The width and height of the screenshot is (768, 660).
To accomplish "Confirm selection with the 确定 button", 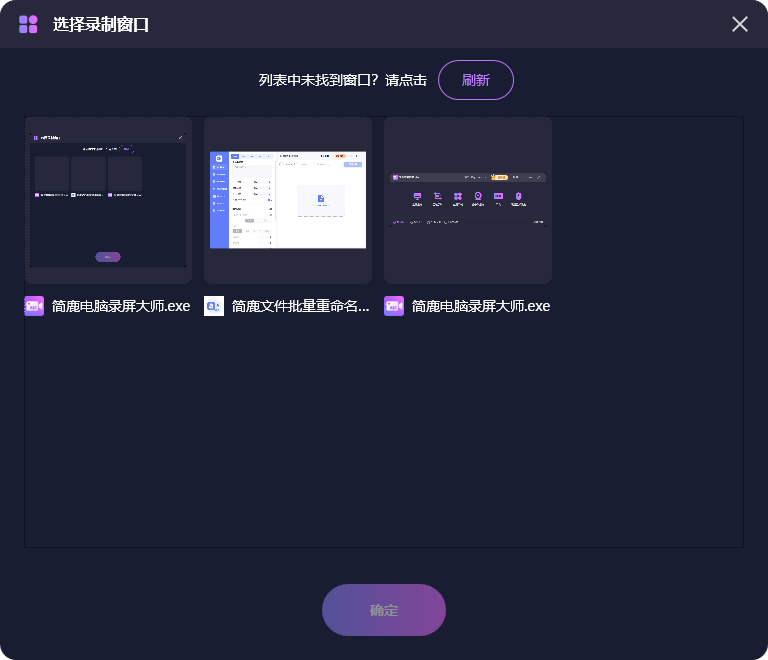I will coord(384,610).
